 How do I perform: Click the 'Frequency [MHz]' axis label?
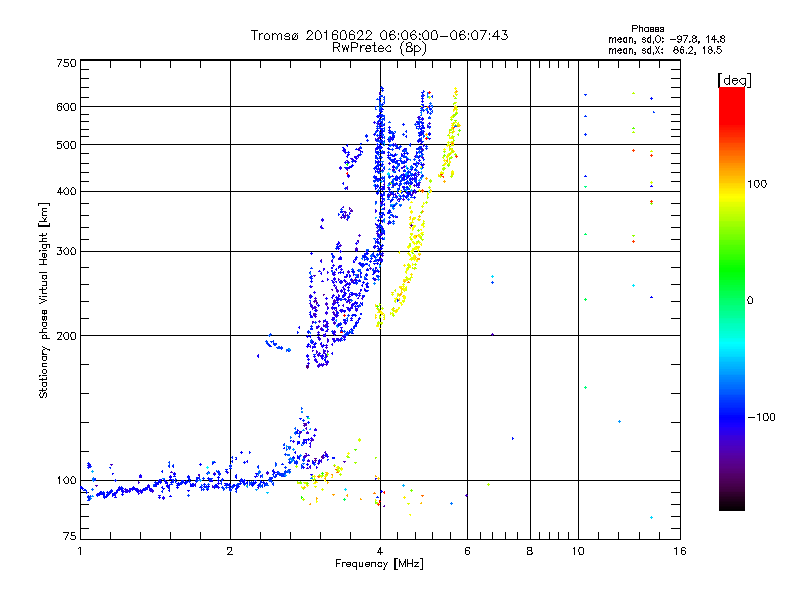click(x=379, y=564)
